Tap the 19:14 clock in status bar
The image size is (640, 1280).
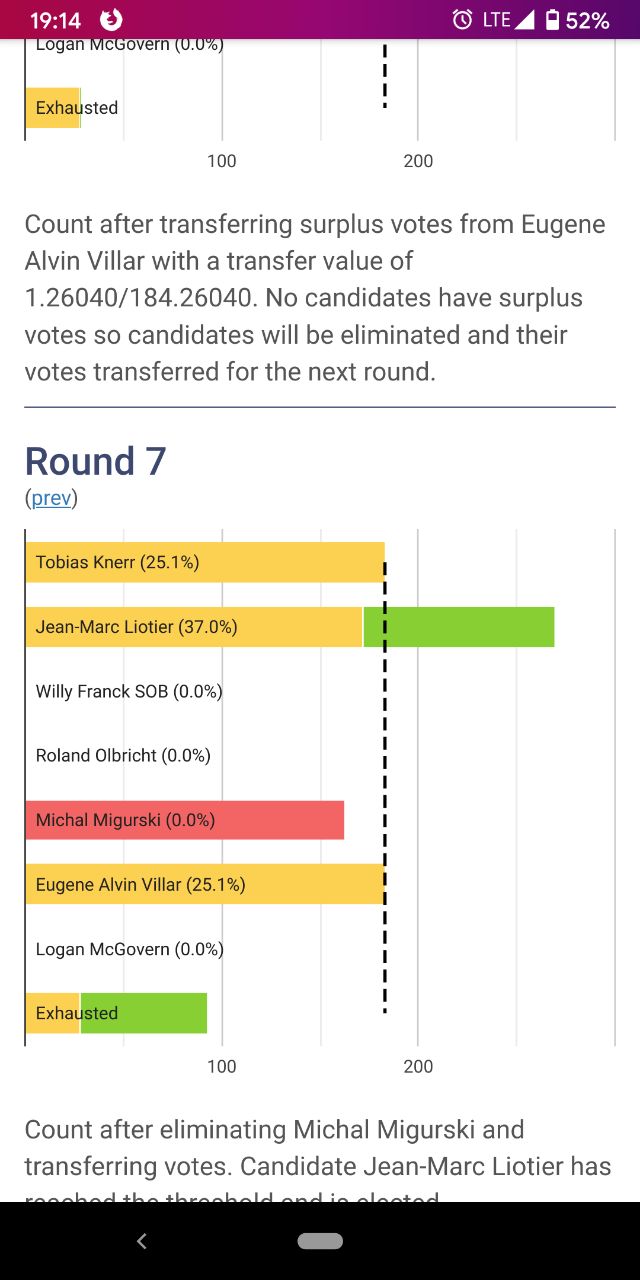coord(56,20)
